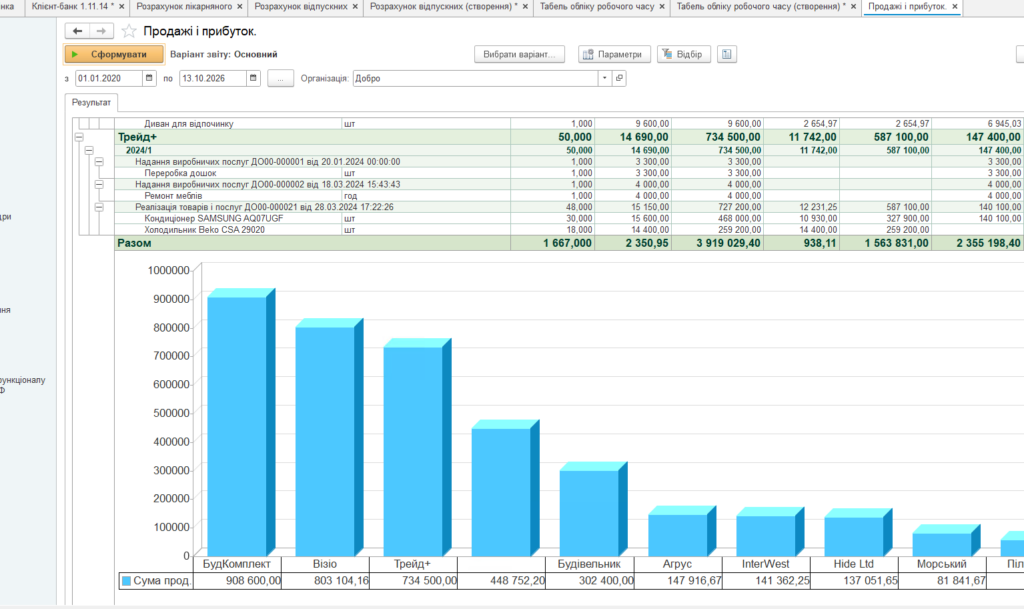Collapse the document ДО00-000001 row
The width and height of the screenshot is (1024, 609).
99,162
